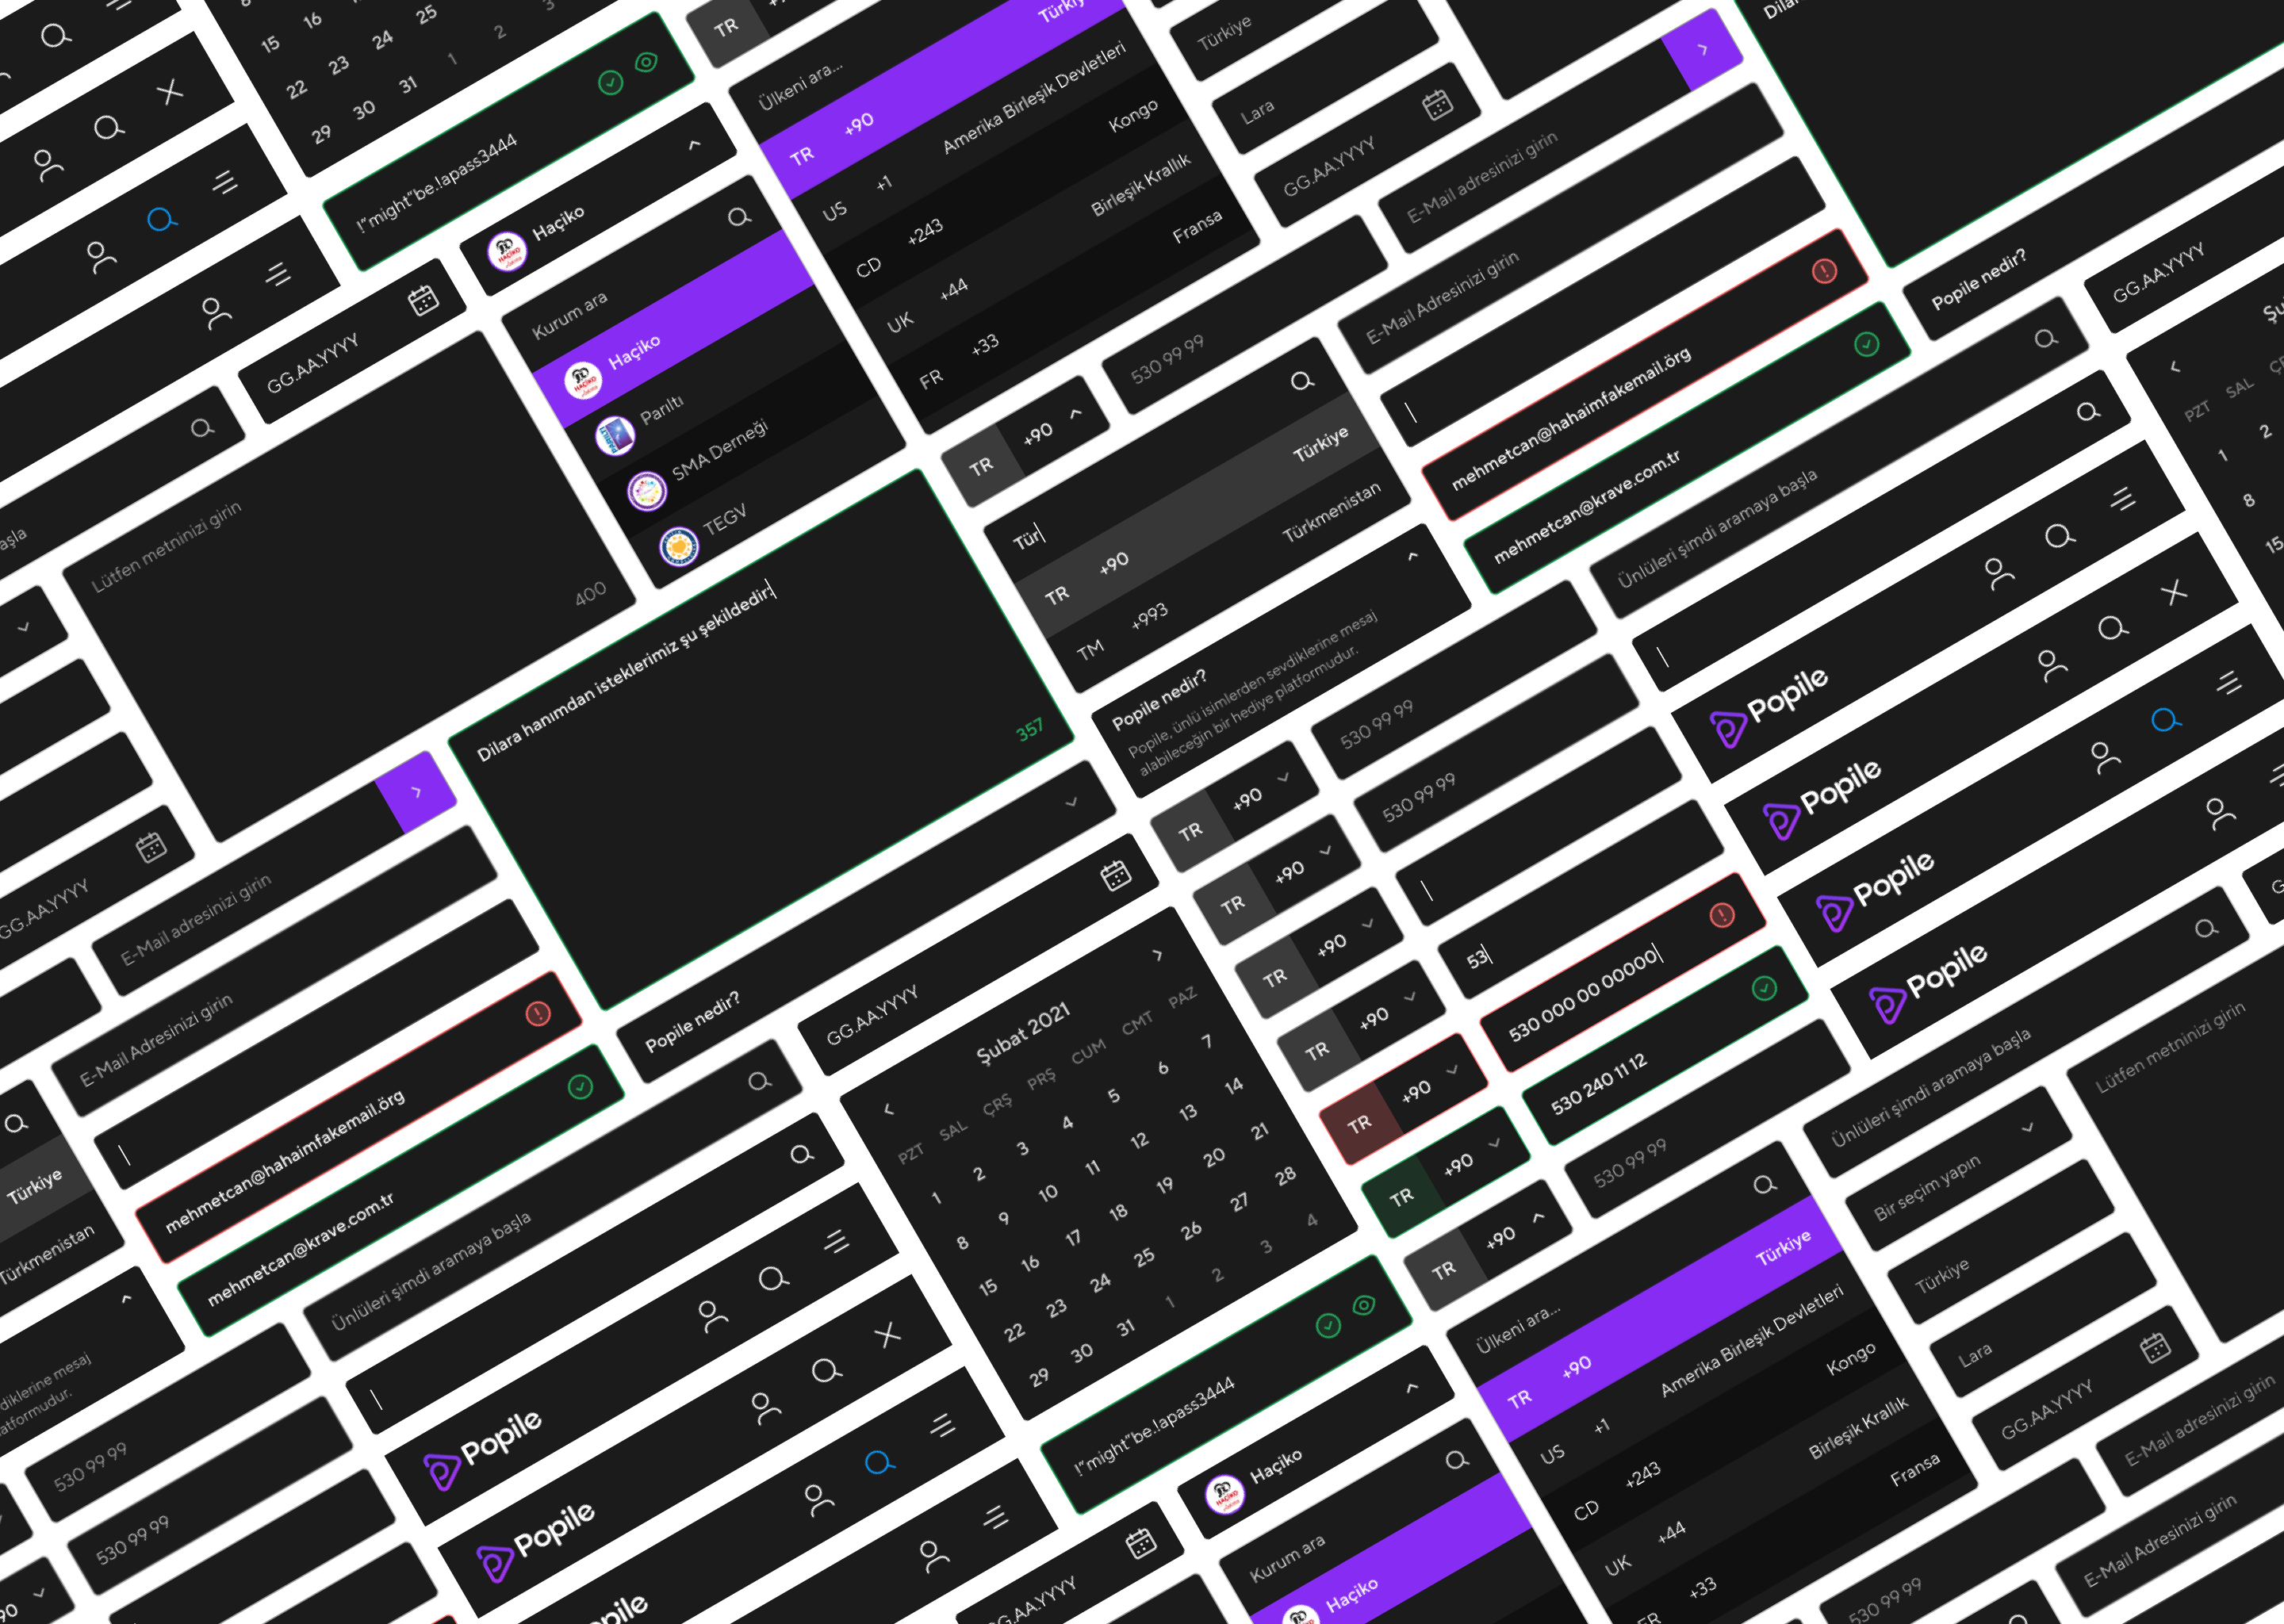Pick day 11 in the Şubat 2021 calendar

click(1092, 1167)
